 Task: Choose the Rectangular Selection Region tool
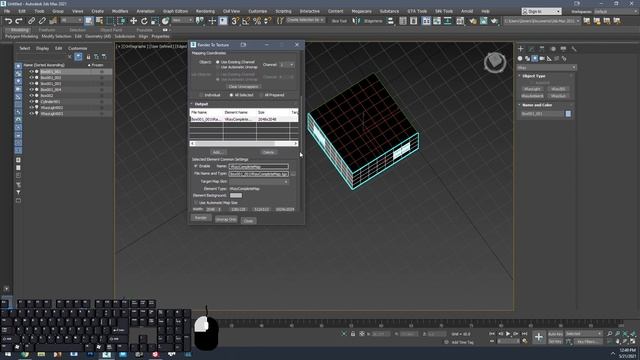(110, 21)
